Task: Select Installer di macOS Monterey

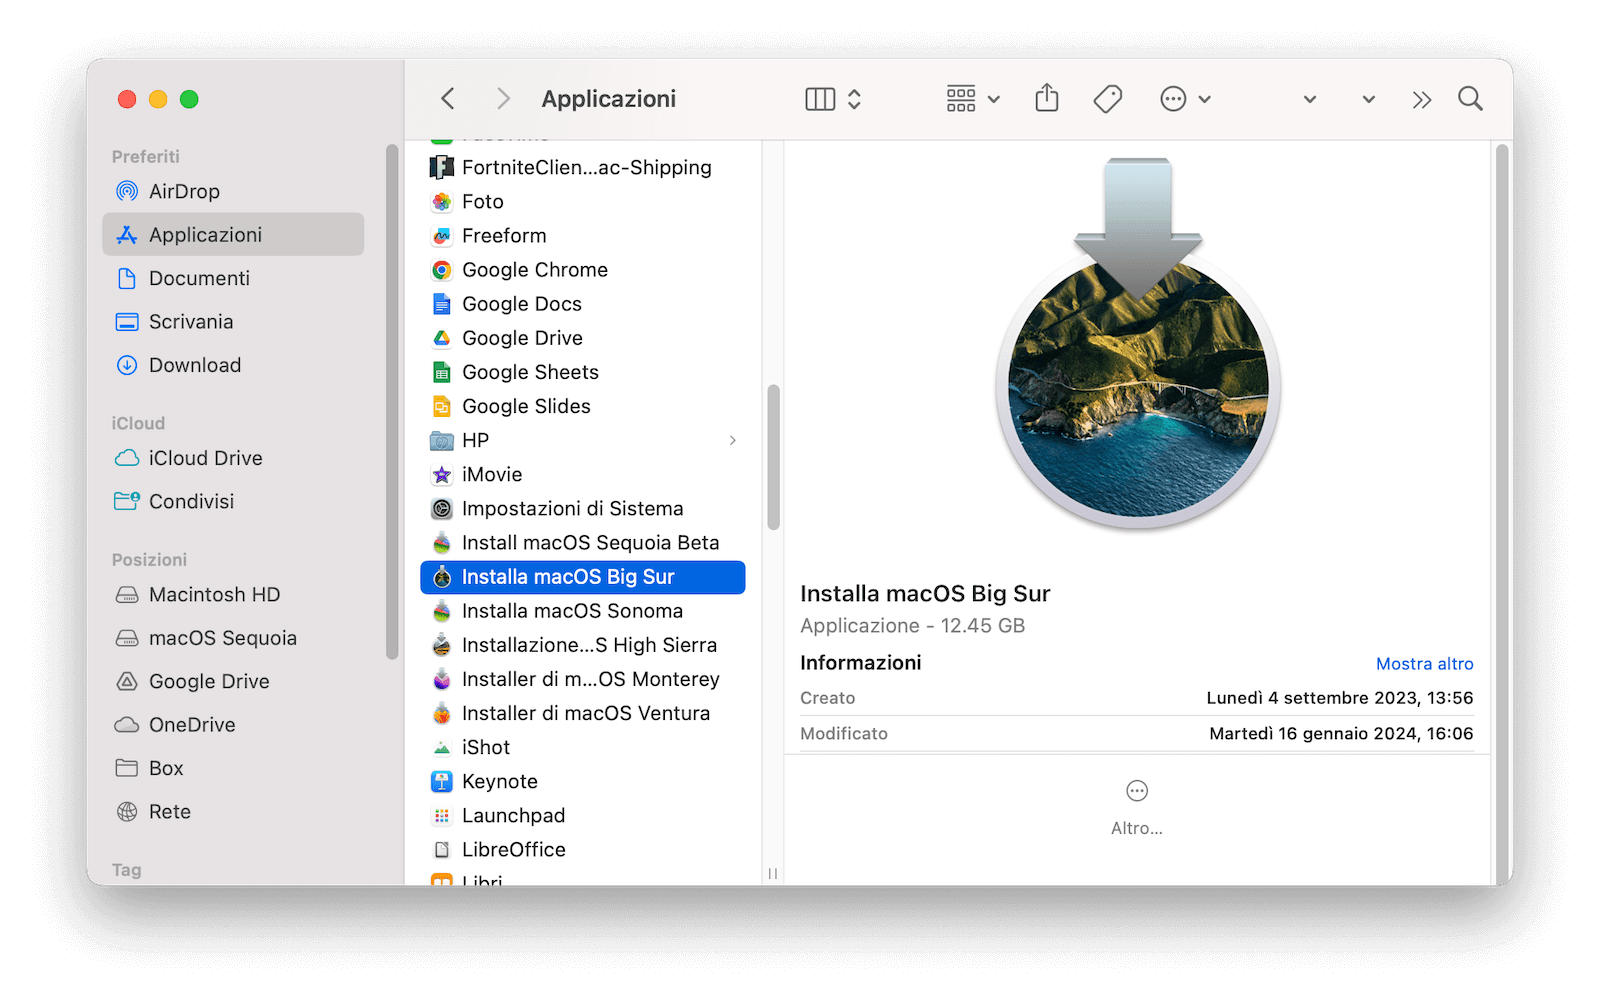Action: [x=583, y=679]
